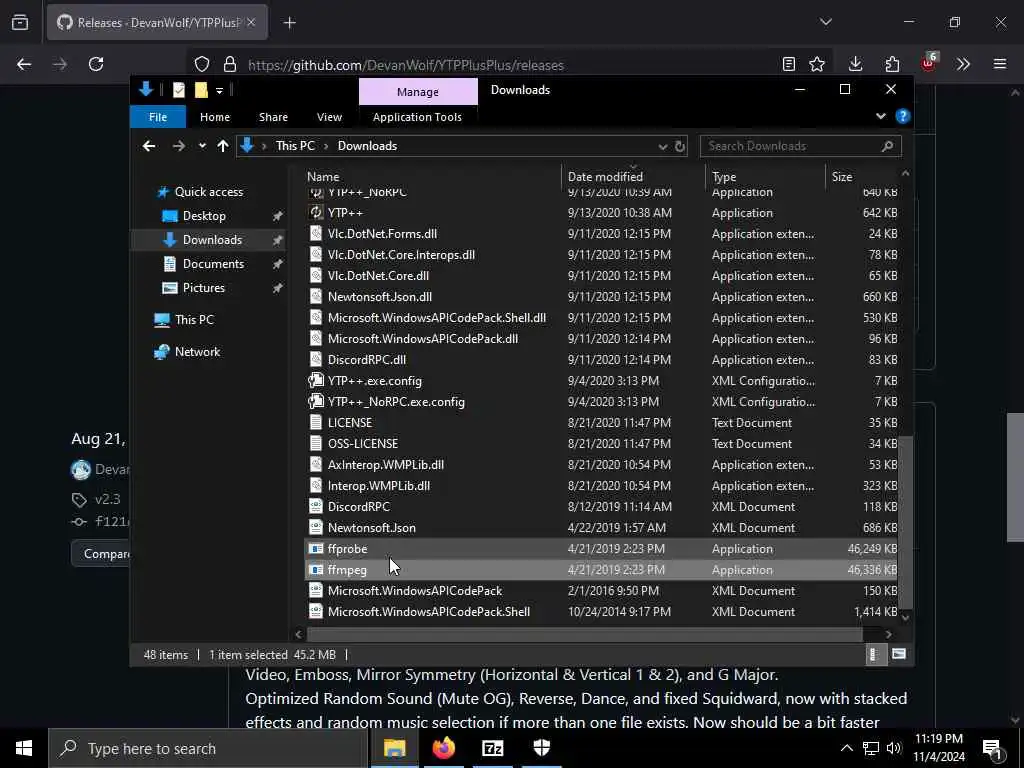The height and width of the screenshot is (768, 1024).
Task: Select Newtonsoft.Json.dll file
Action: 601,297
